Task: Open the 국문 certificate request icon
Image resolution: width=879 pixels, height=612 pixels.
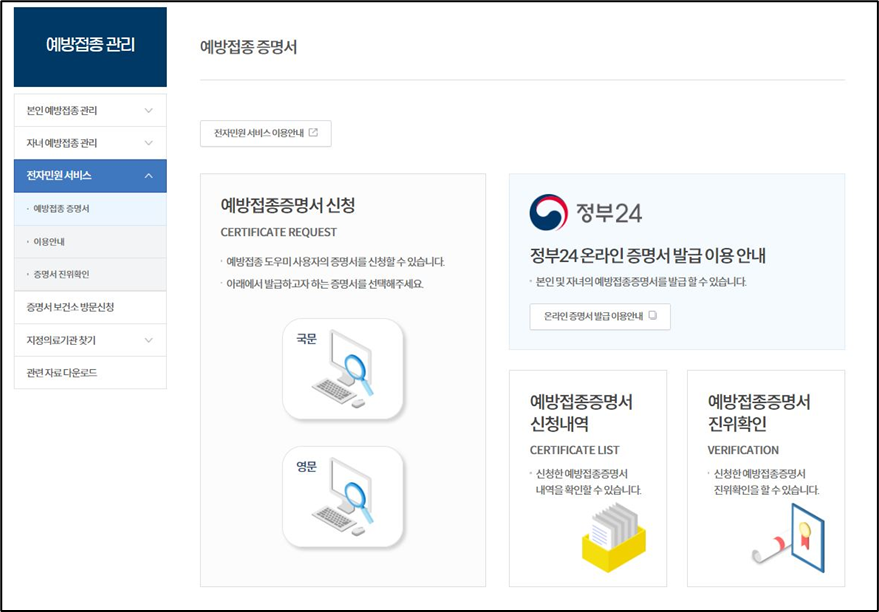Action: pyautogui.click(x=343, y=369)
